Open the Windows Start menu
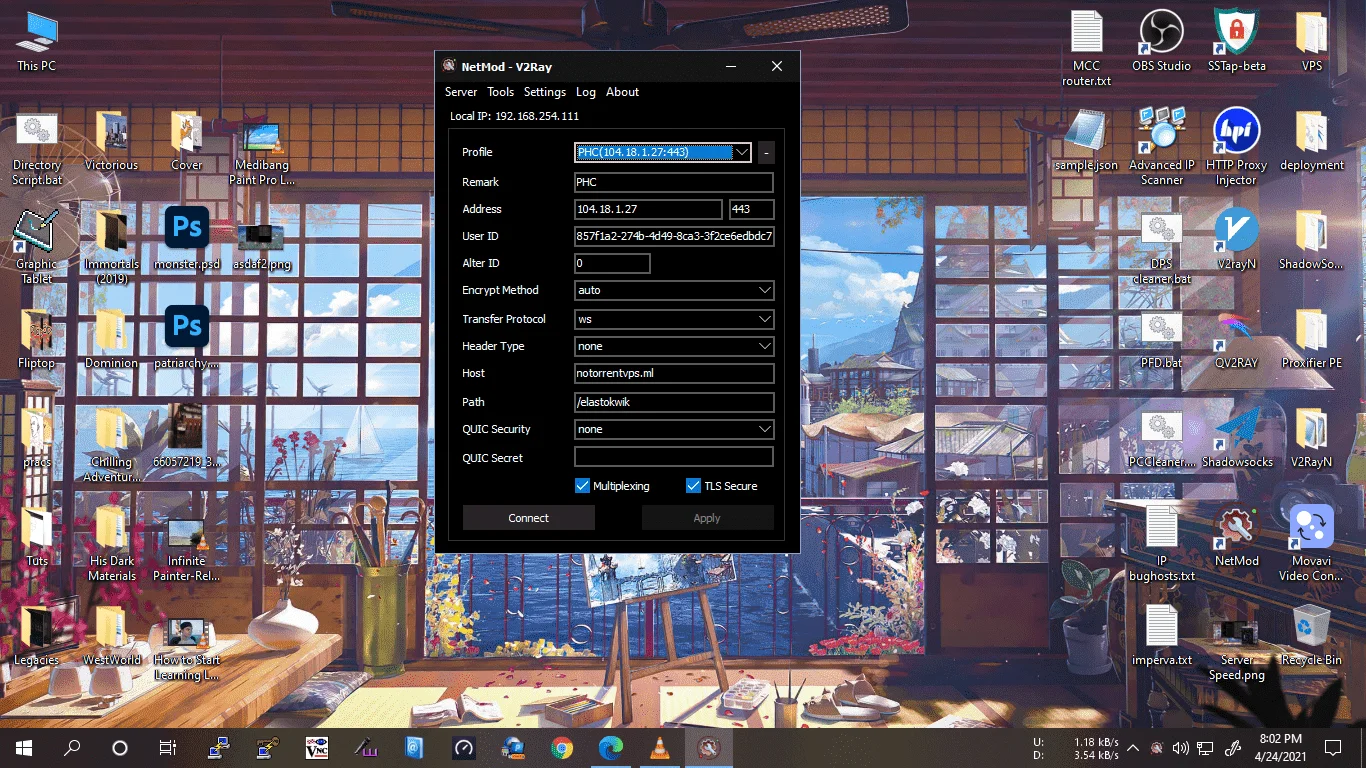 (x=23, y=747)
